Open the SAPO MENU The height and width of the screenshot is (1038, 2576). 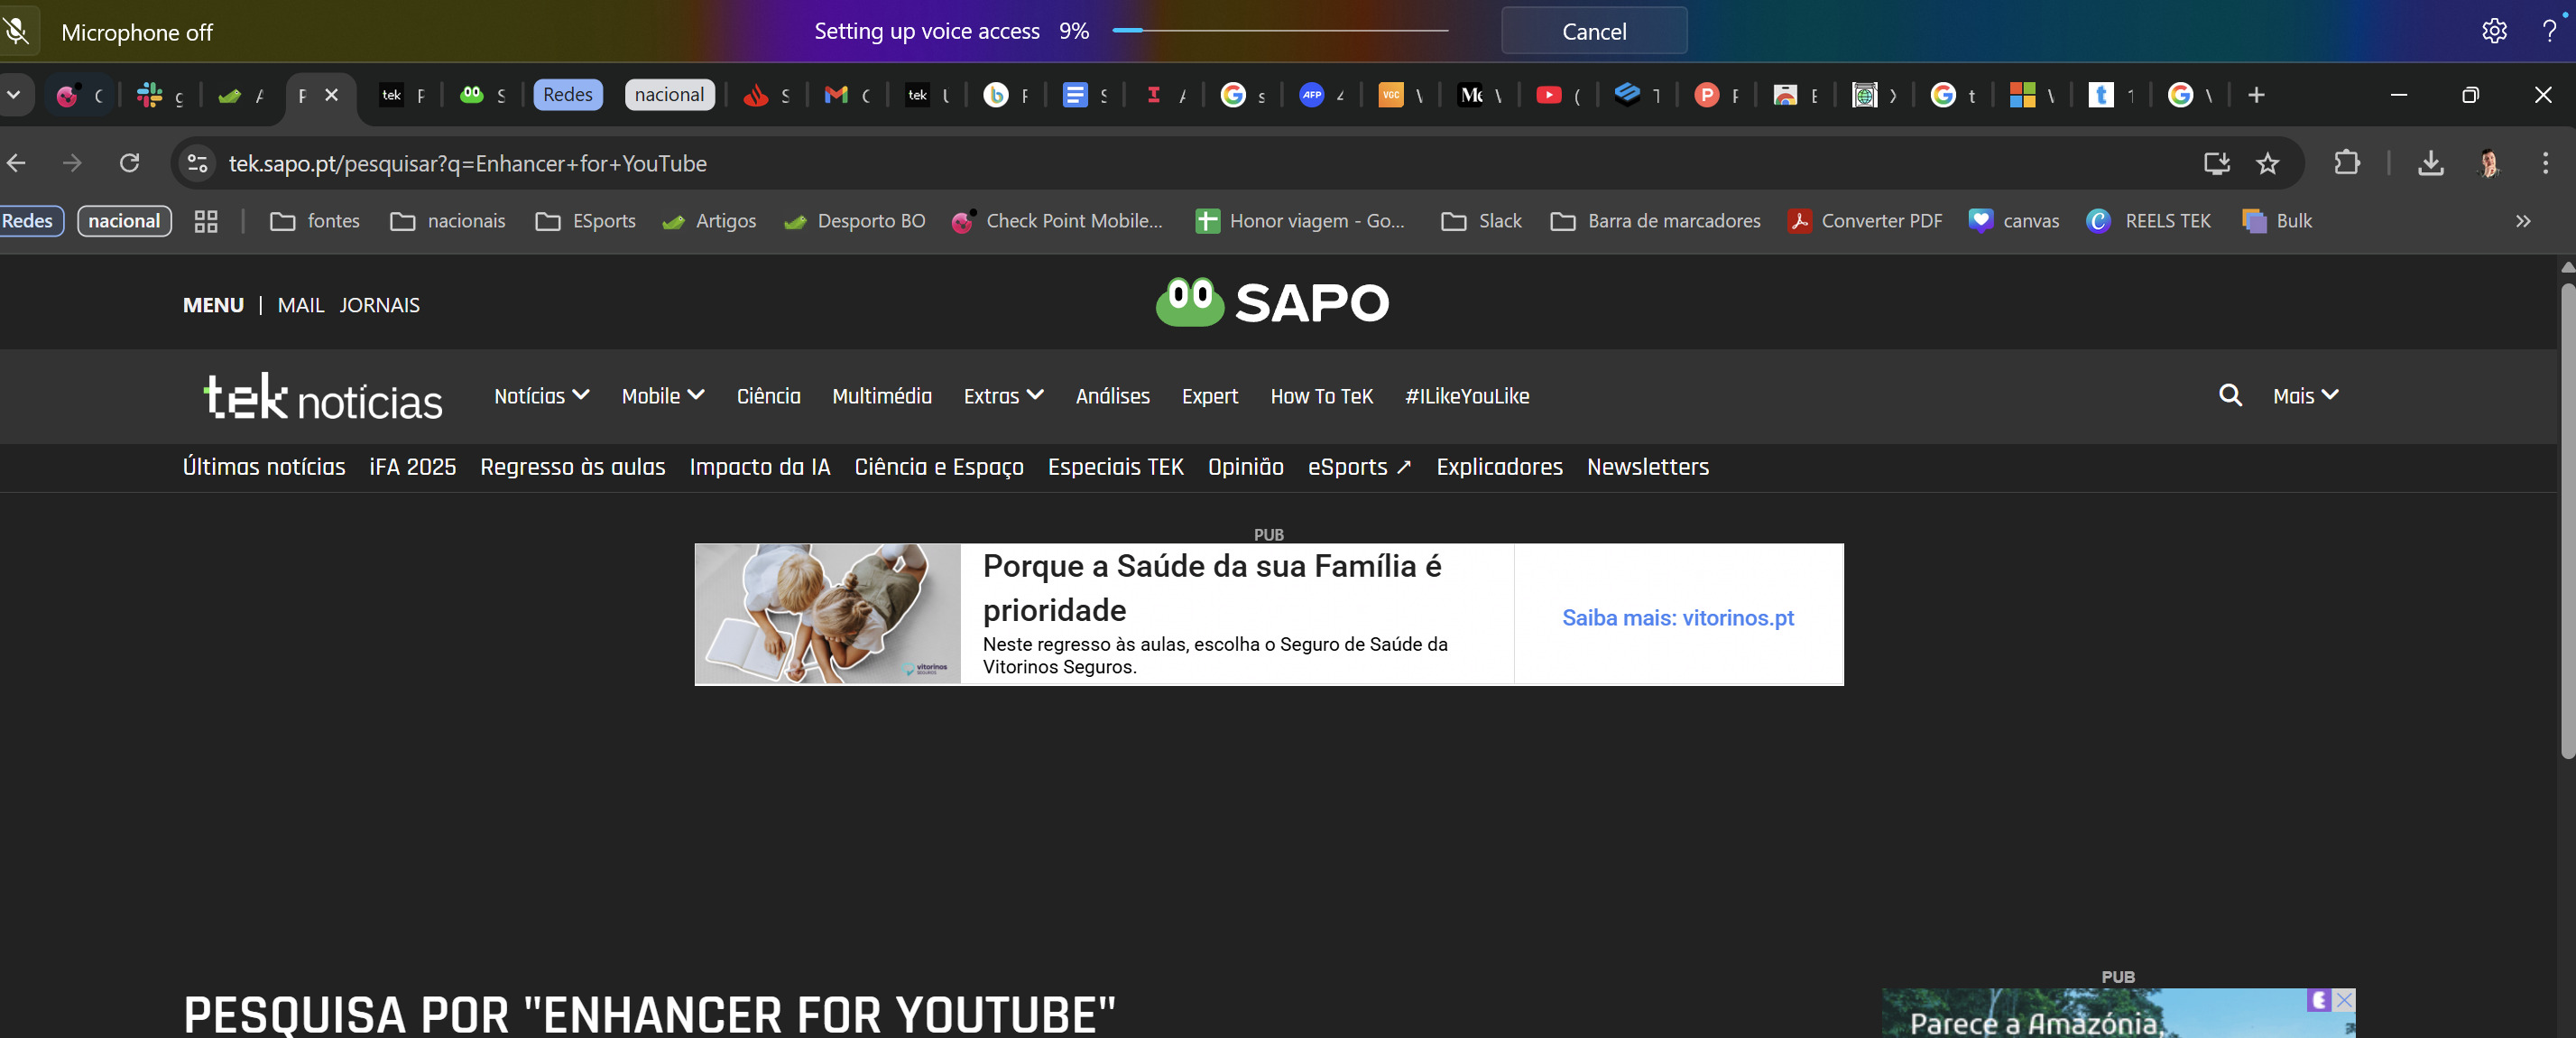pyautogui.click(x=213, y=305)
